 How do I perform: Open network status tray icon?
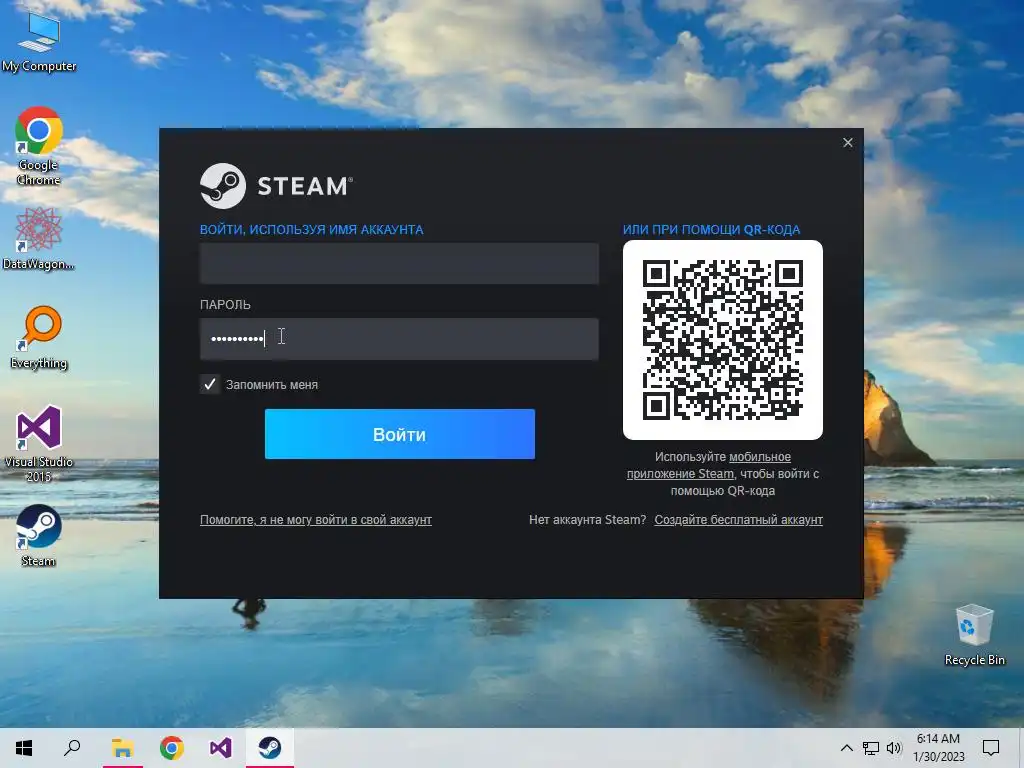click(871, 748)
